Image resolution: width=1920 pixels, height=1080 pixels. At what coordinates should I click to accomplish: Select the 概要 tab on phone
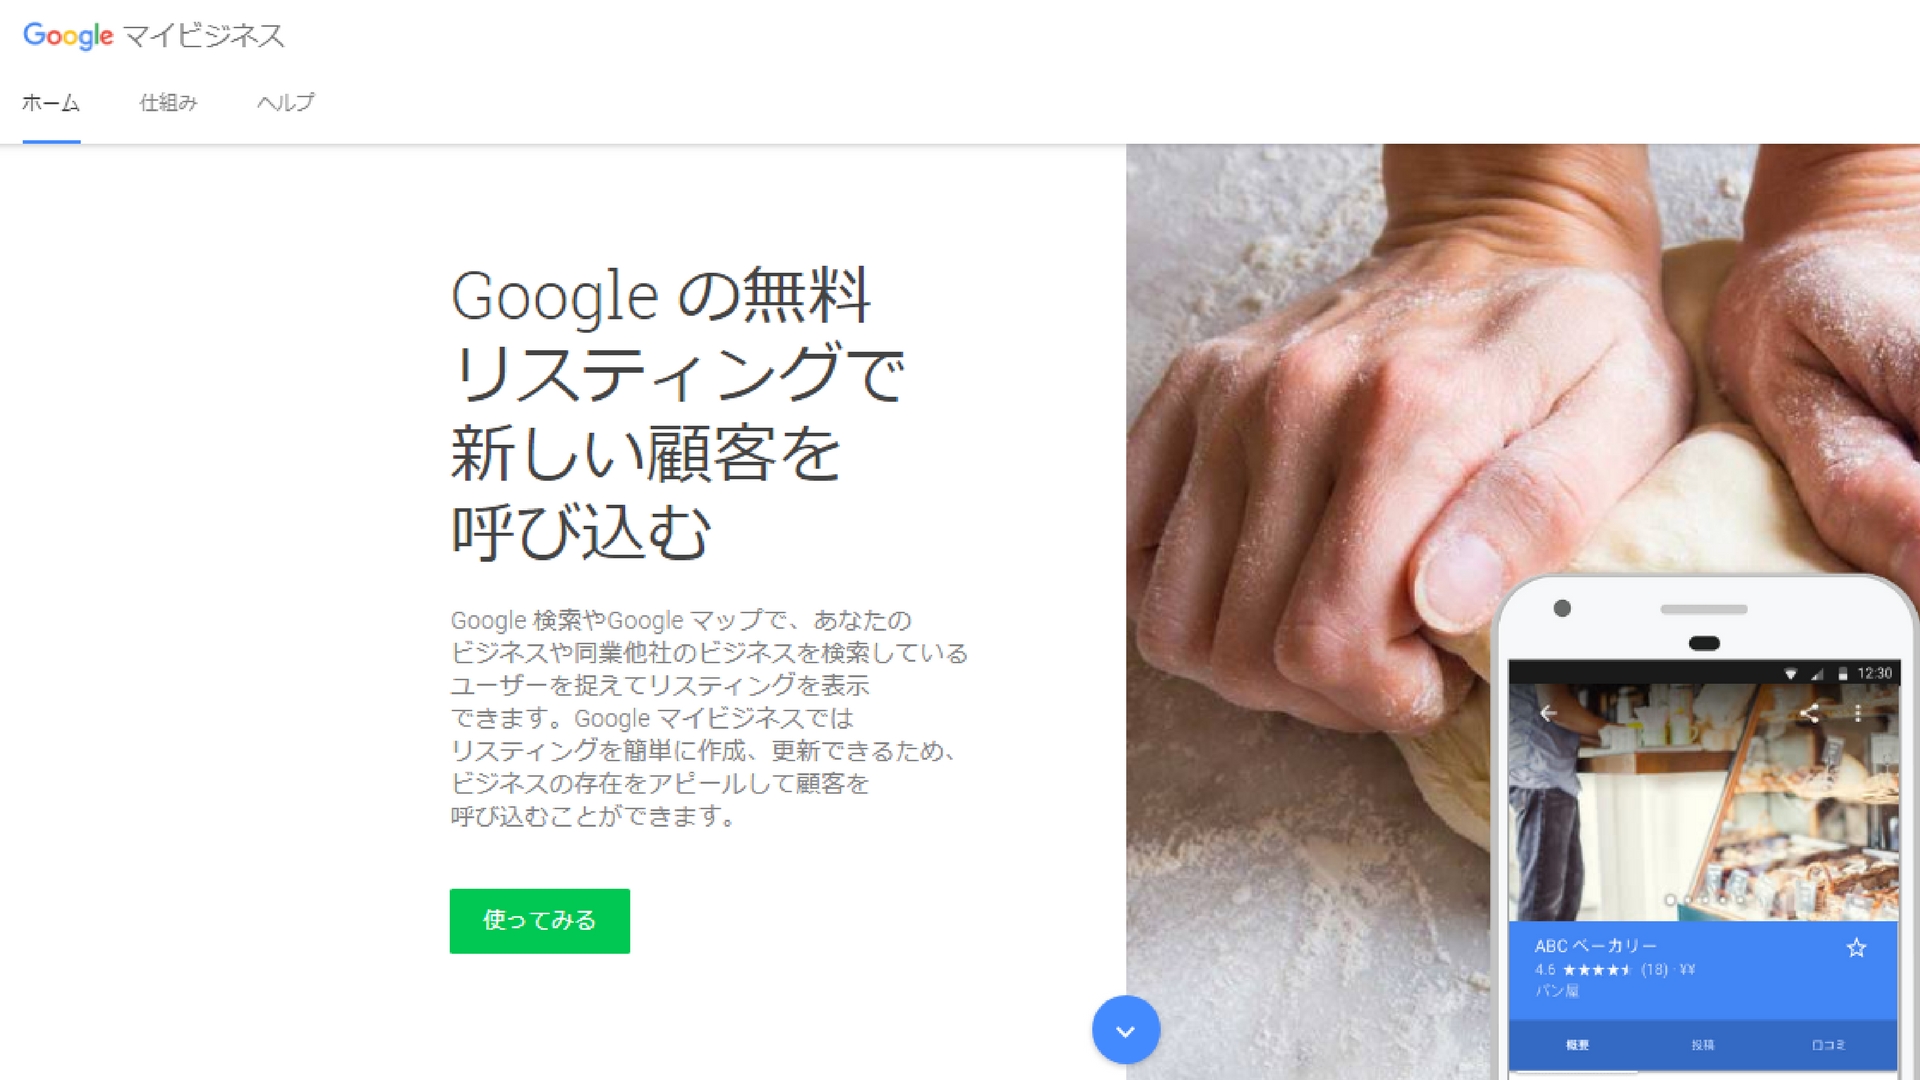point(1577,1045)
